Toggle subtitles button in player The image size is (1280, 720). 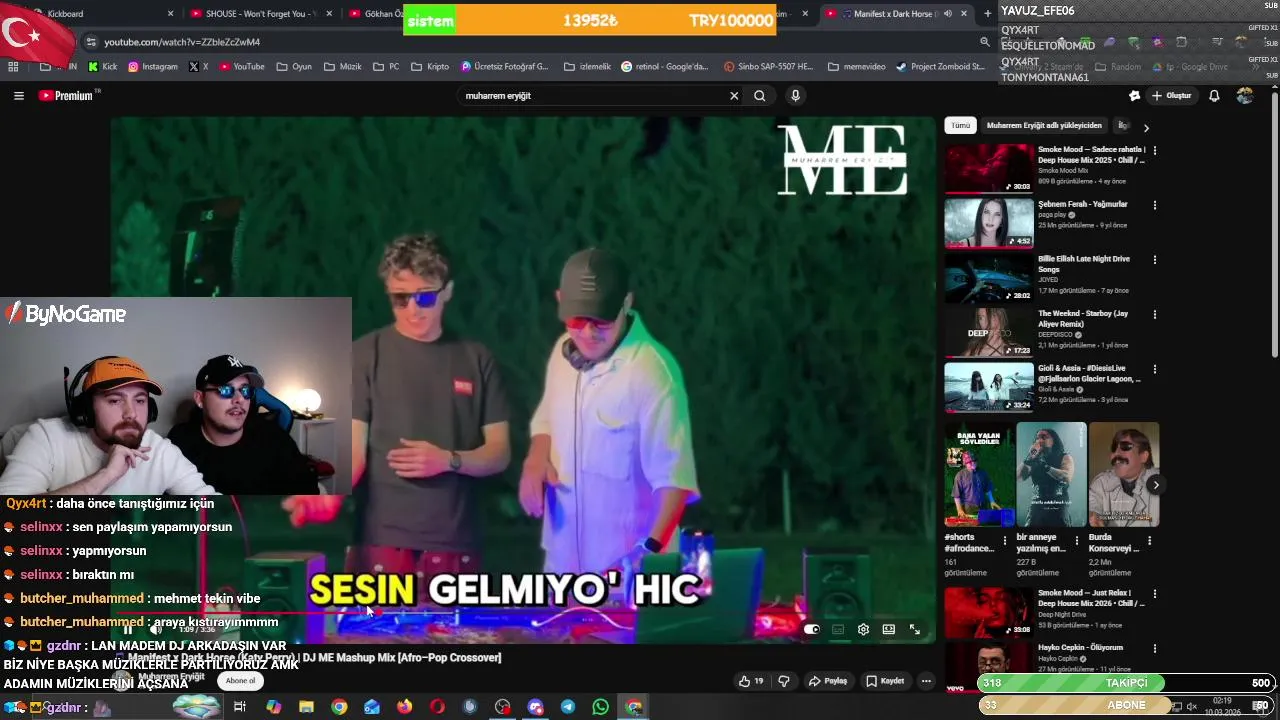click(838, 629)
